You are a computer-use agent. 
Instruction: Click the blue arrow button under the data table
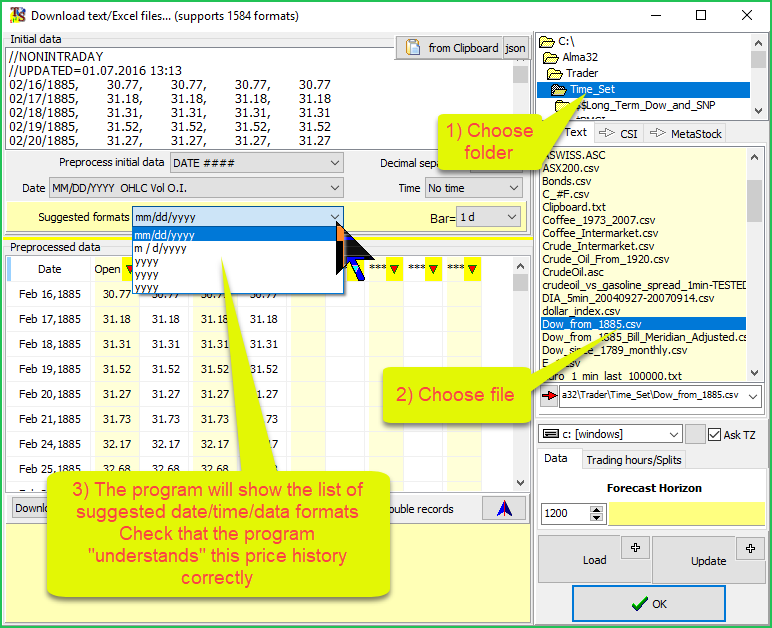click(503, 508)
